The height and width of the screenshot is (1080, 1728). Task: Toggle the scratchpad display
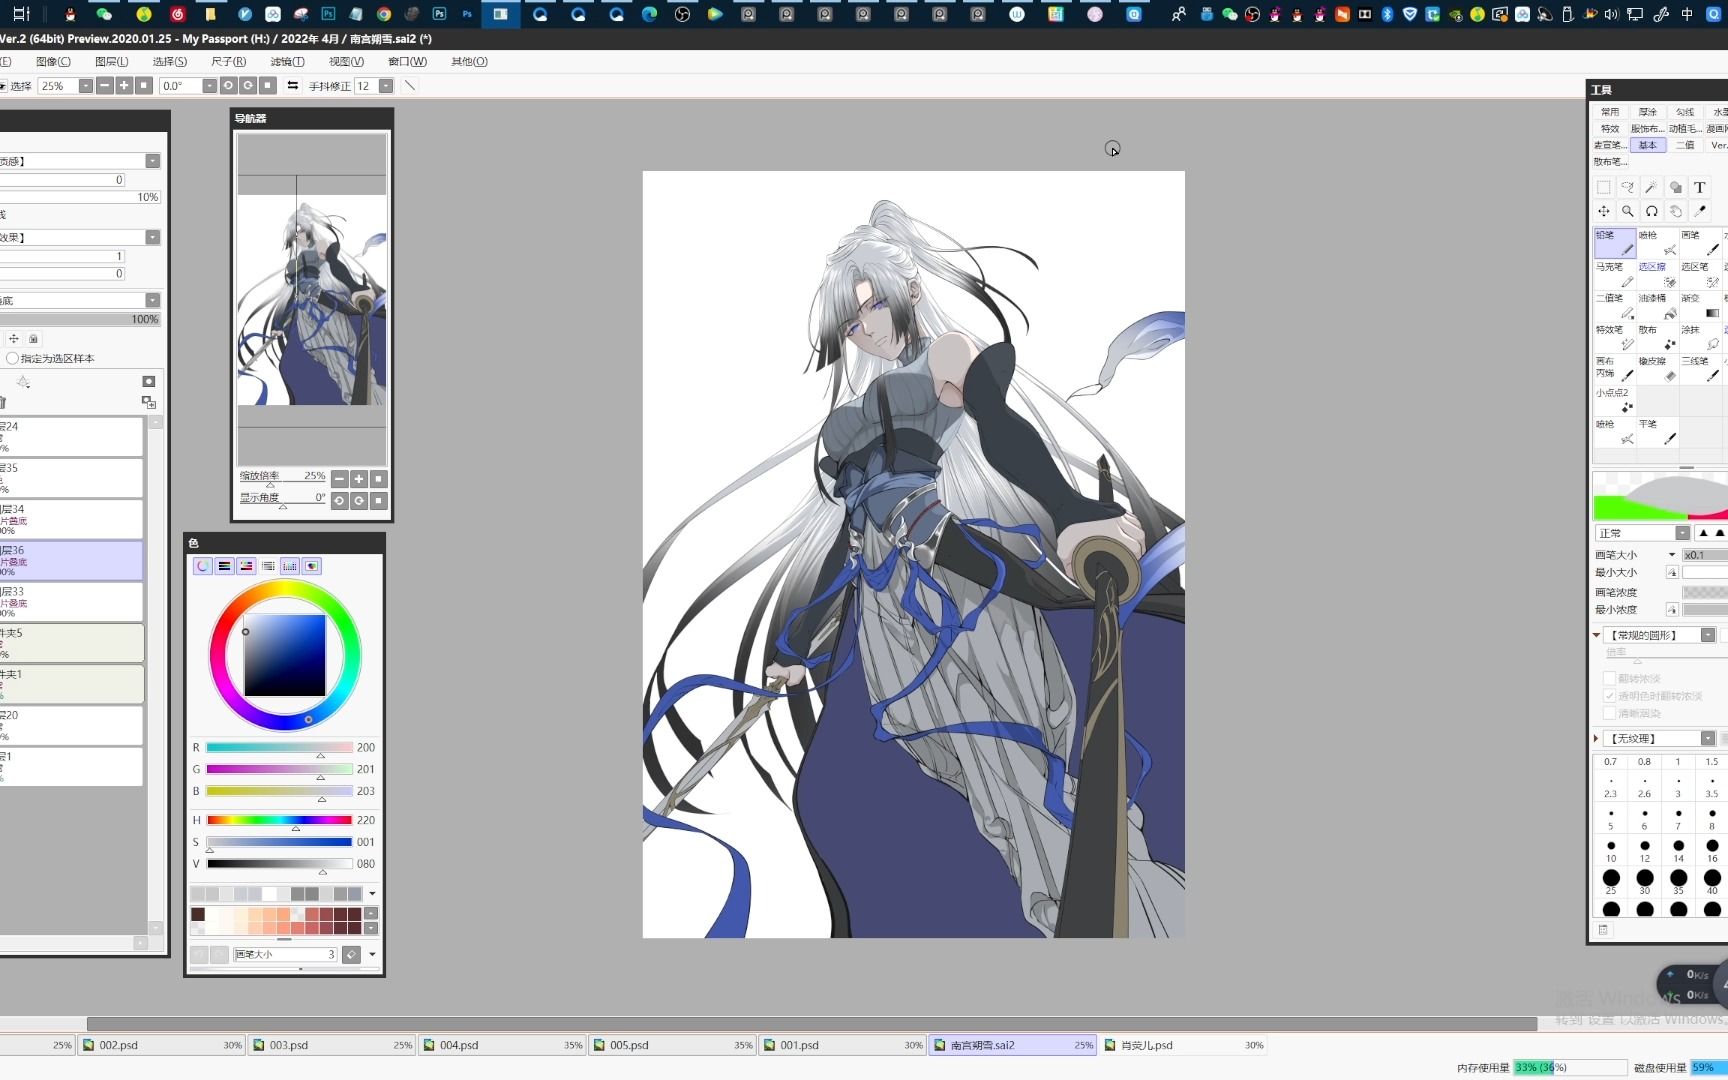click(313, 566)
